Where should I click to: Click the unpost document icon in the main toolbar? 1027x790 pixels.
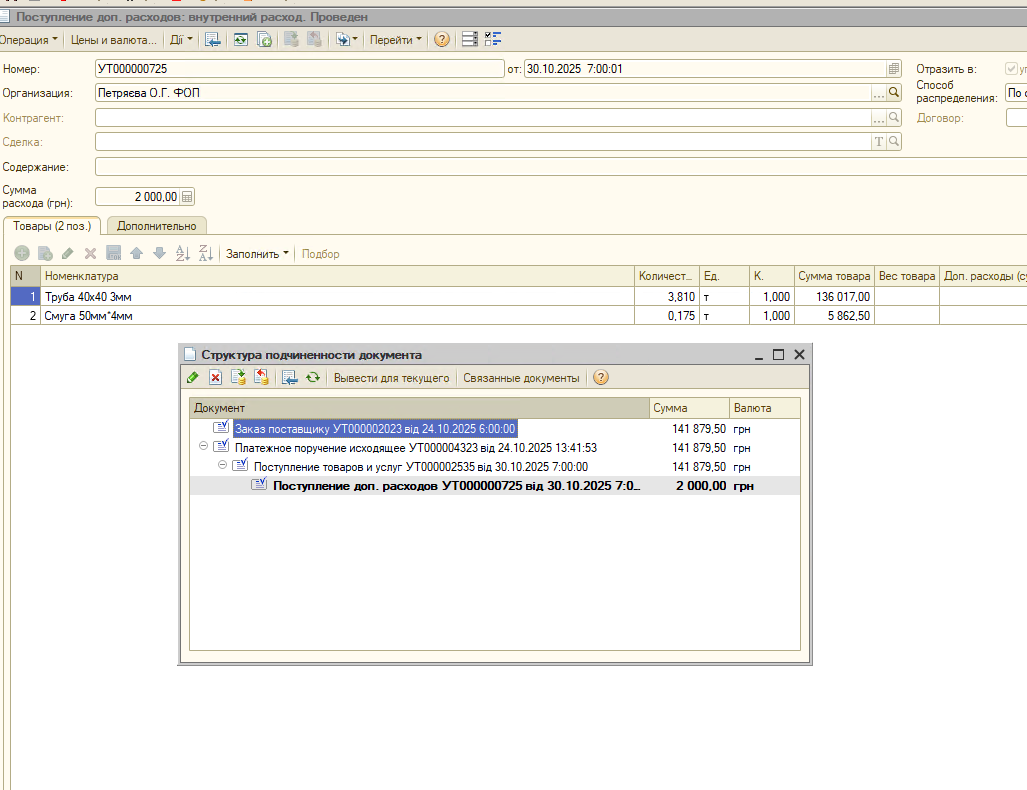[314, 40]
